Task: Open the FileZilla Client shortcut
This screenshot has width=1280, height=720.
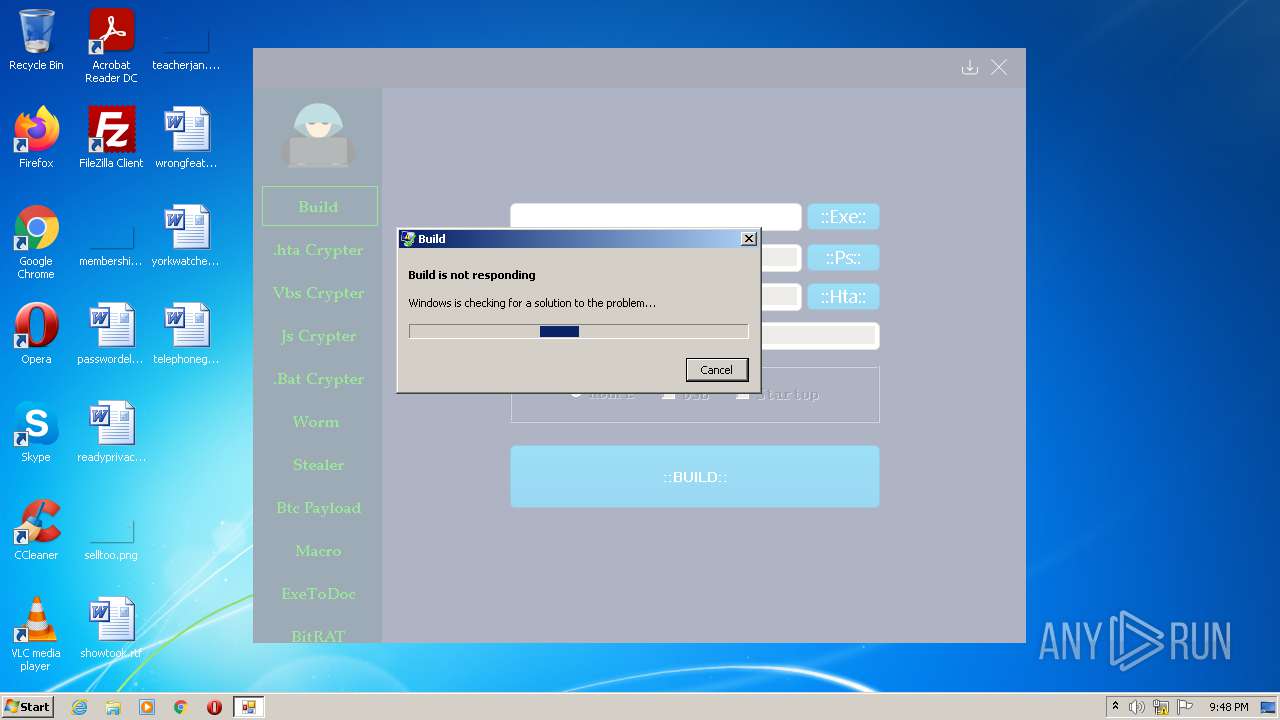Action: coord(111,138)
